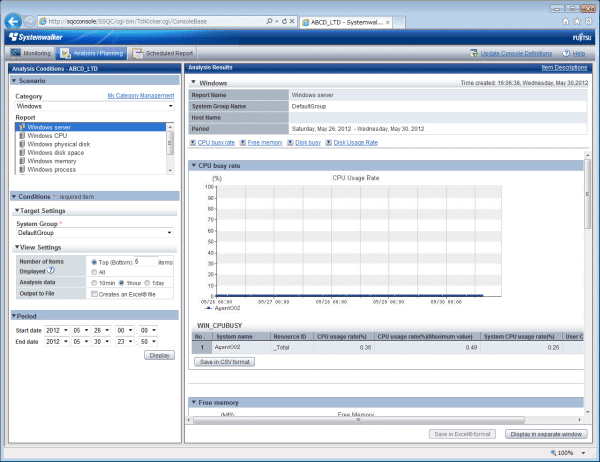Click Display in separate window button
This screenshot has height=462, width=600.
546,434
